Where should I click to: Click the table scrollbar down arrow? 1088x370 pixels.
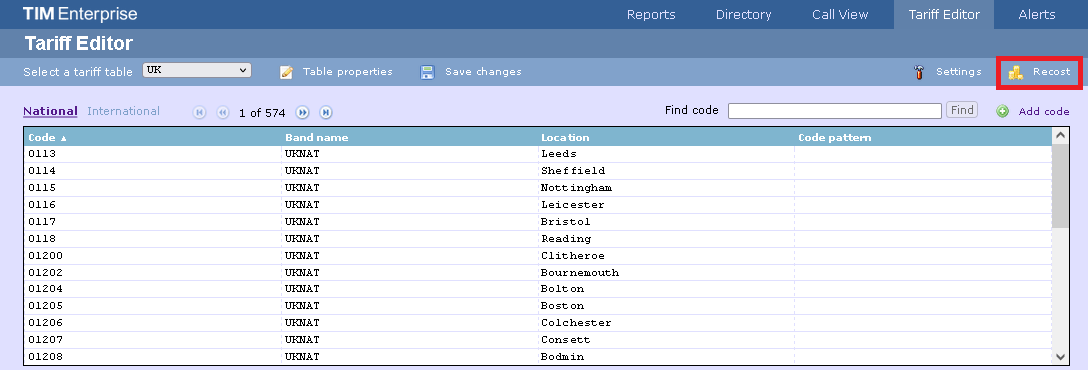[x=1060, y=356]
